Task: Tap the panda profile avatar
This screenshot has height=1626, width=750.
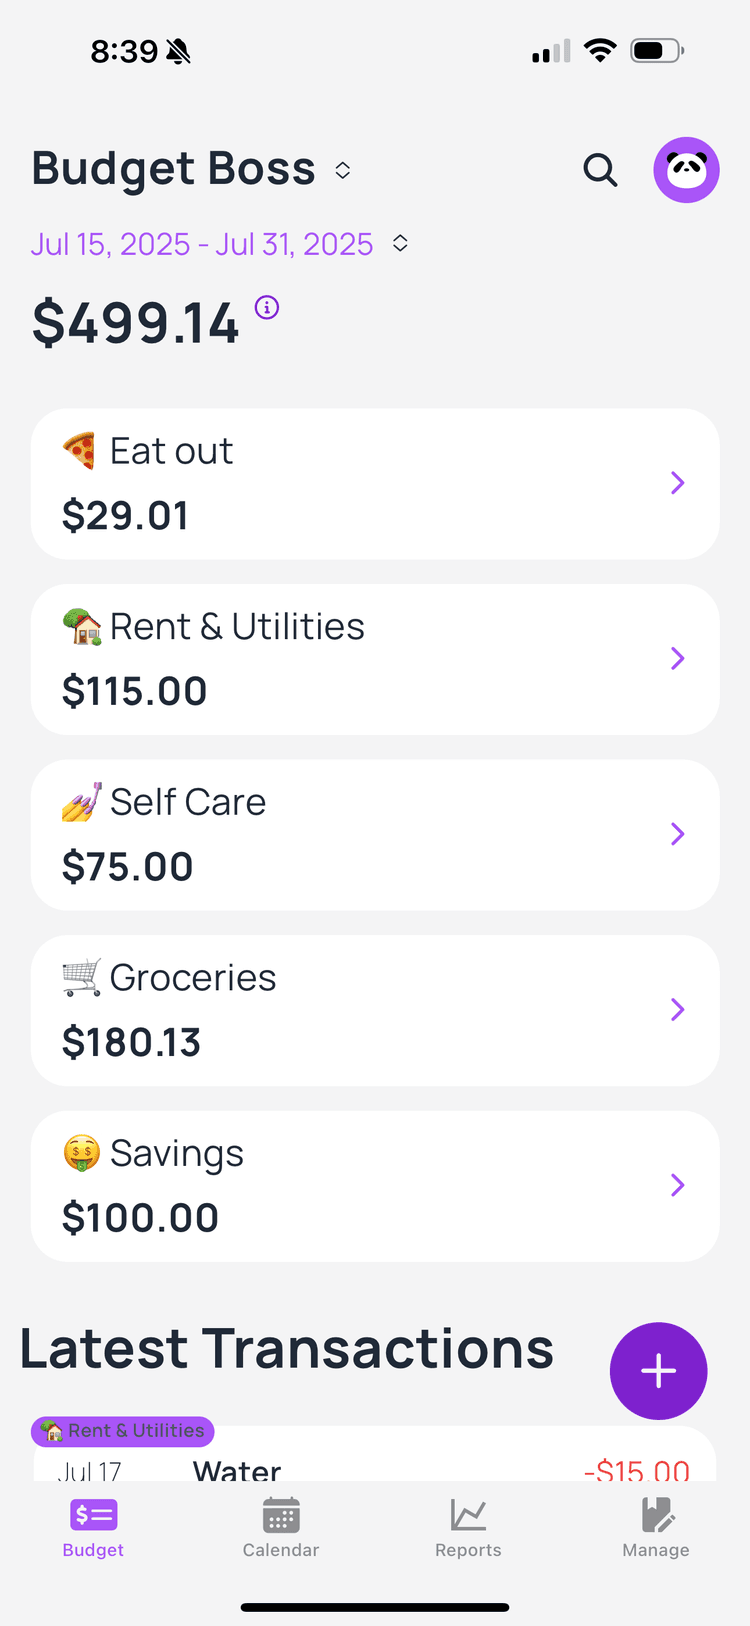Action: [686, 170]
